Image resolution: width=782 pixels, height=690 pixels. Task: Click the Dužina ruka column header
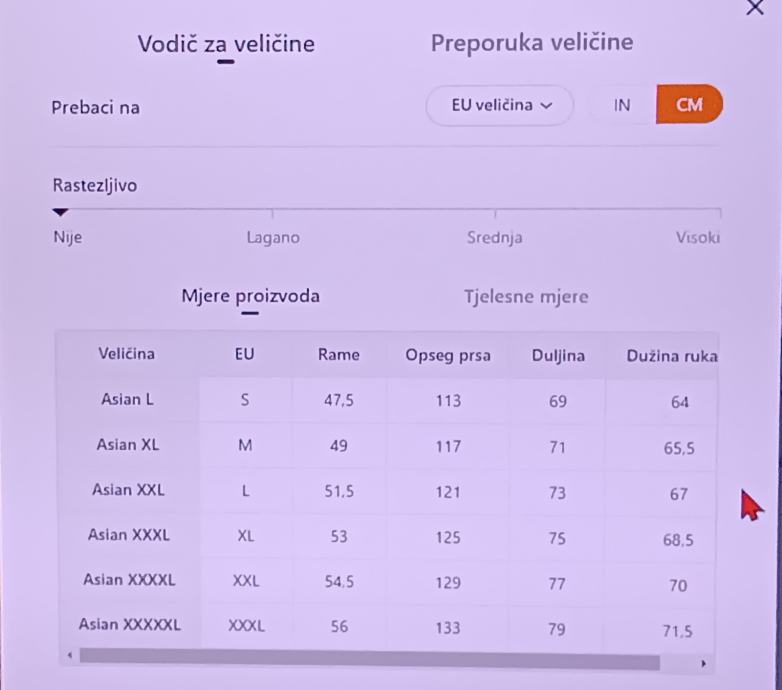coord(671,355)
